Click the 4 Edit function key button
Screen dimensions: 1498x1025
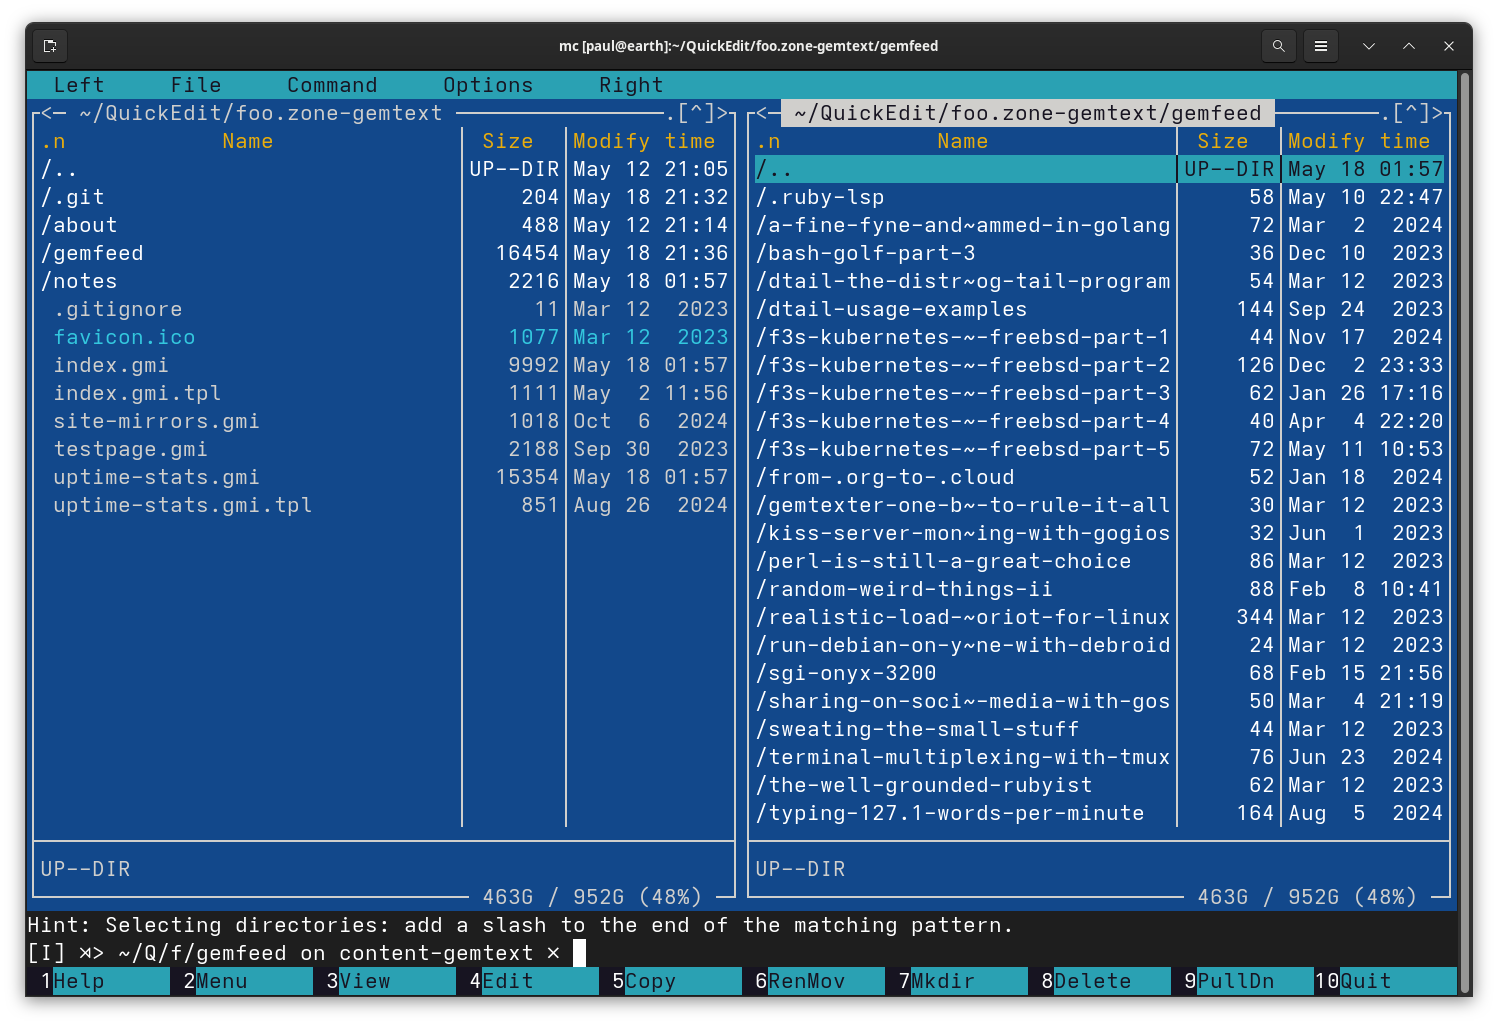(x=527, y=981)
